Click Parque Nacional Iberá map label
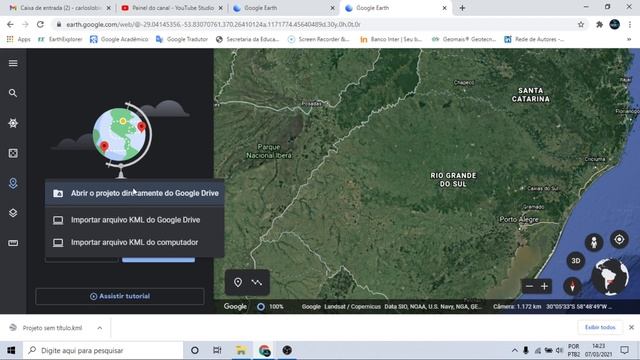The height and width of the screenshot is (360, 640). tap(269, 151)
